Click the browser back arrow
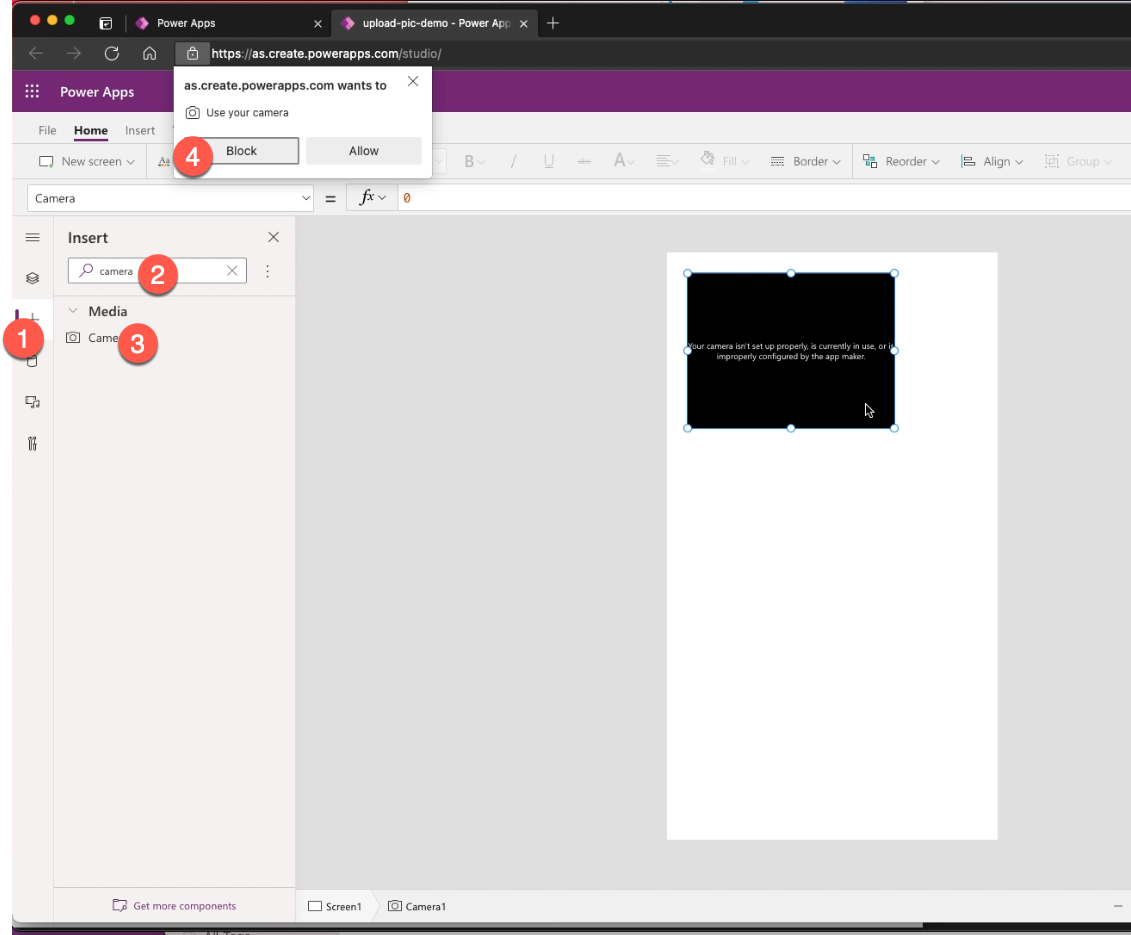This screenshot has height=935, width=1131. tap(36, 53)
